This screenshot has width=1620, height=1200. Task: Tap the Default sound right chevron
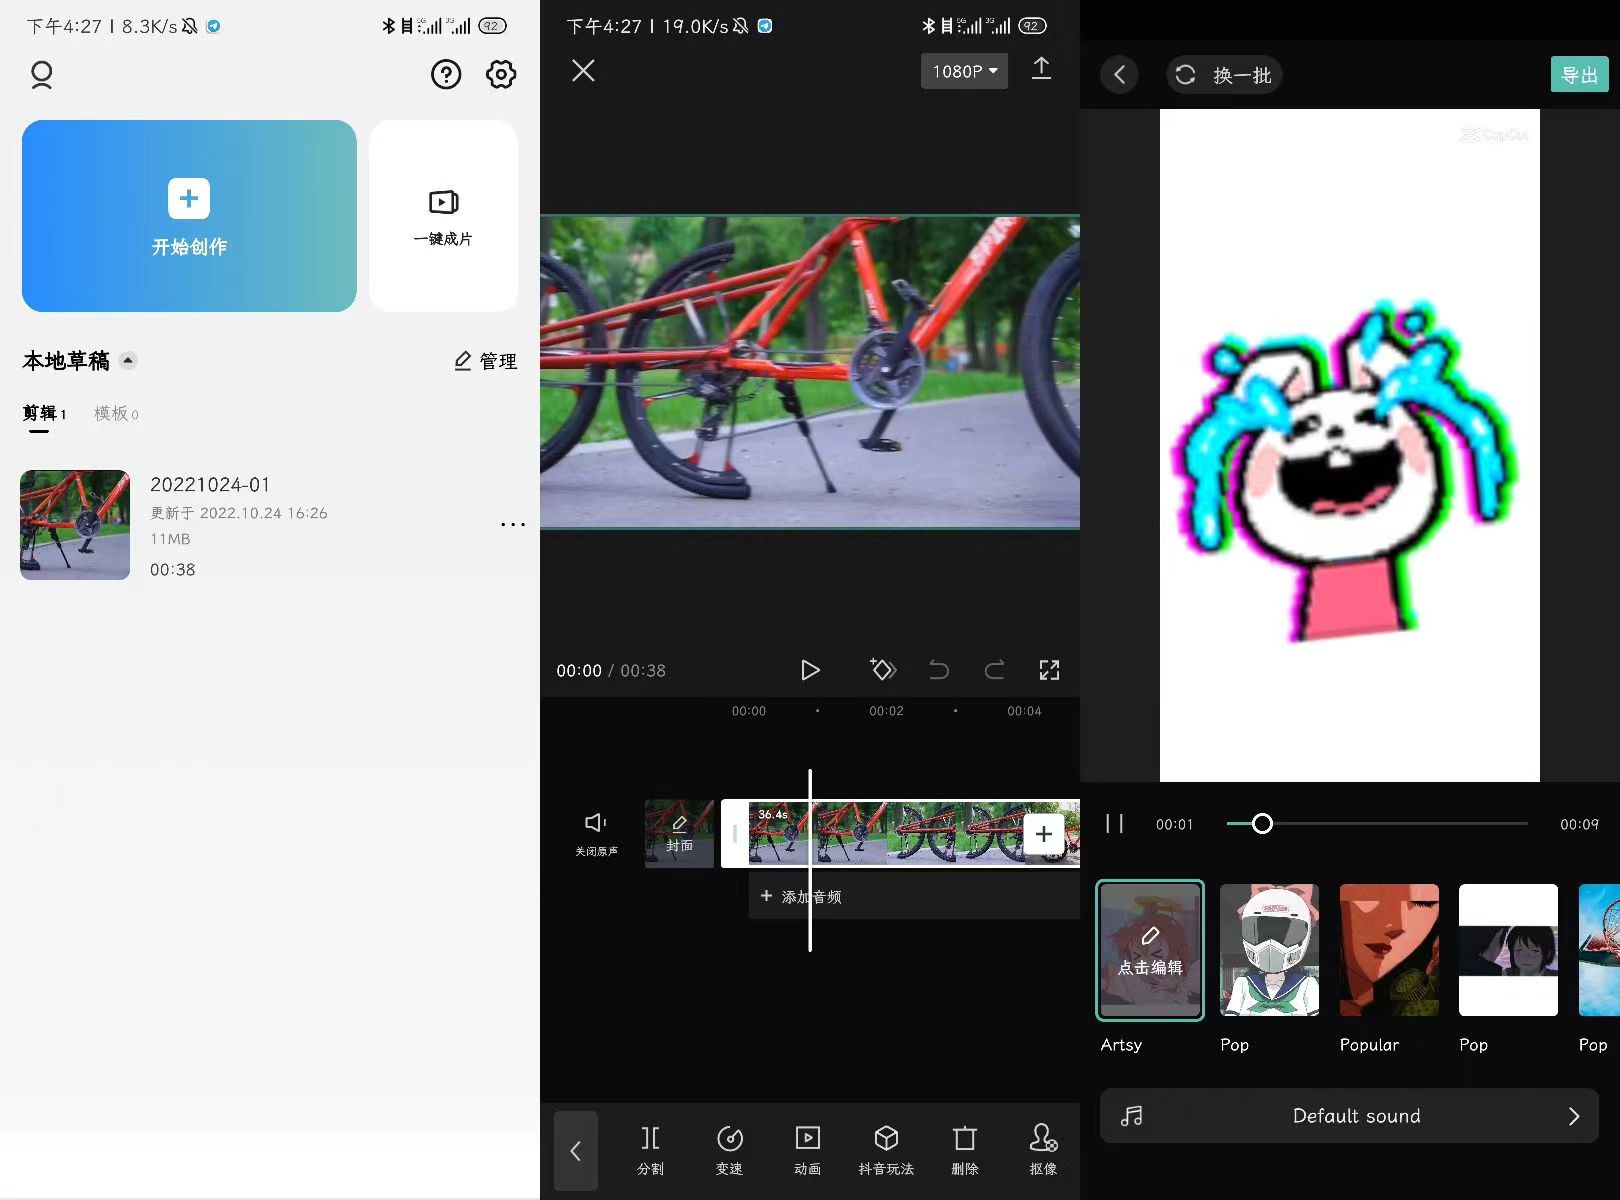pos(1574,1116)
